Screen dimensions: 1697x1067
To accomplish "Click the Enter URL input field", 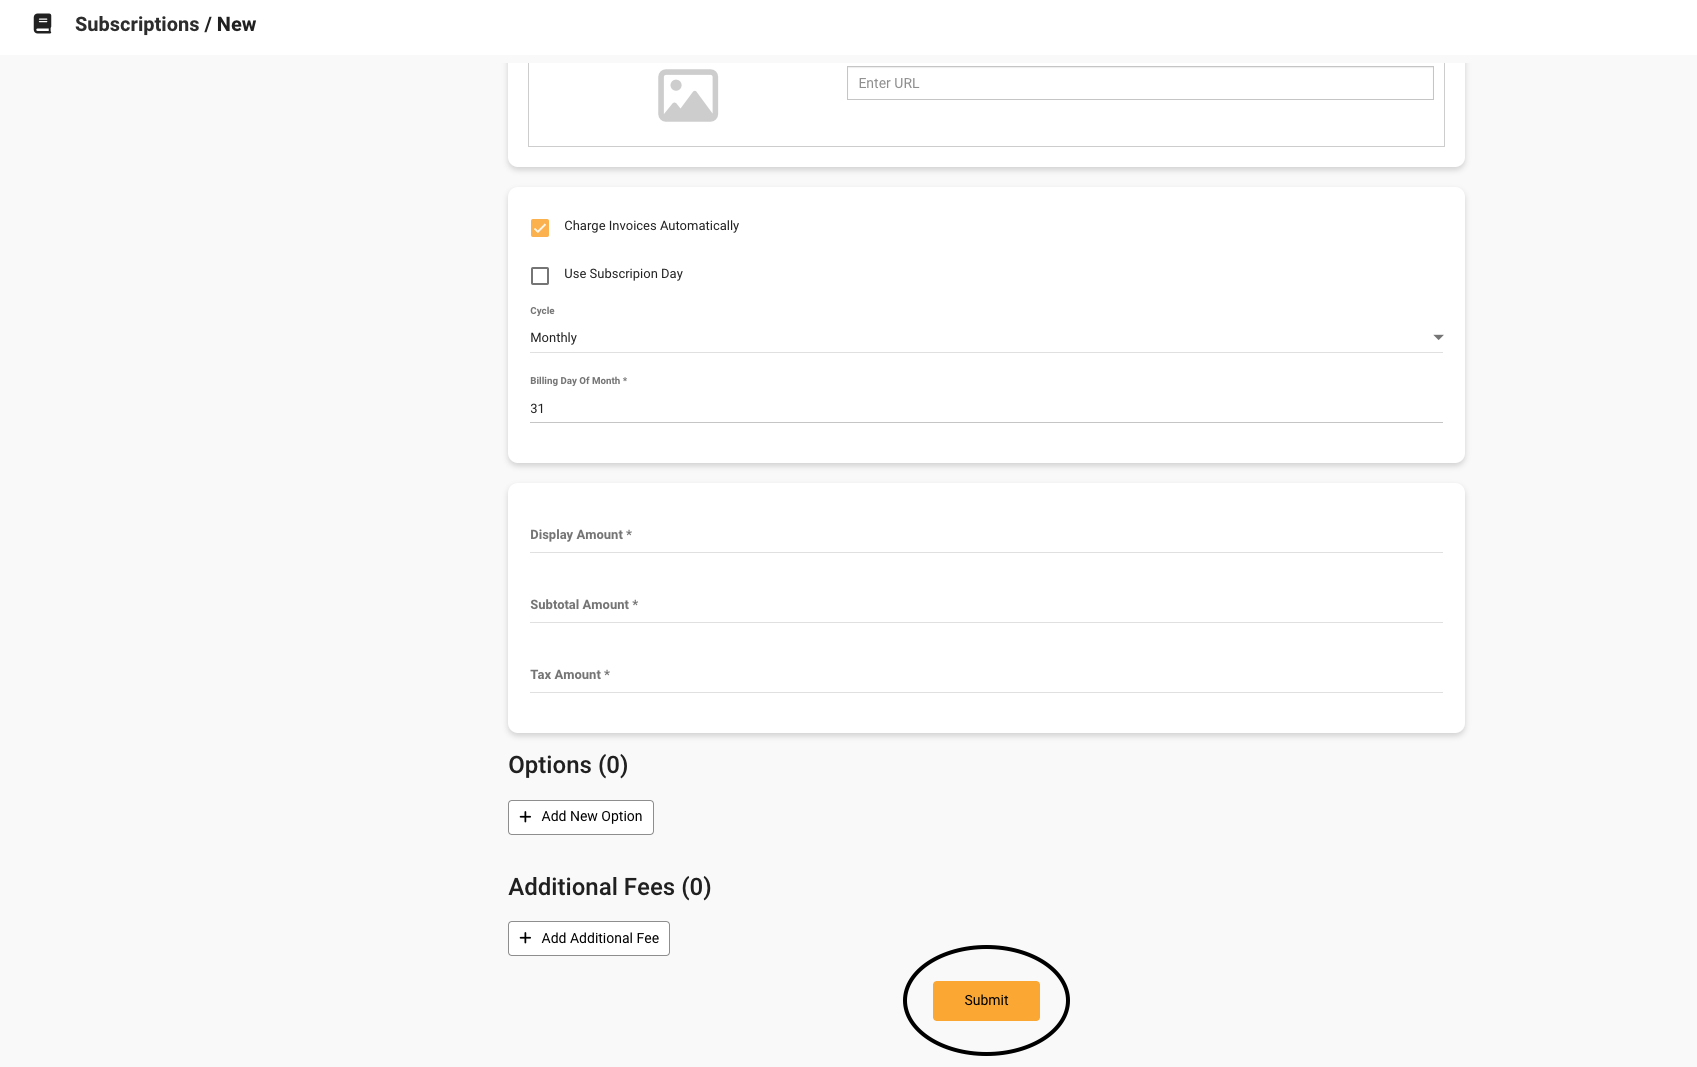I will pos(1140,83).
